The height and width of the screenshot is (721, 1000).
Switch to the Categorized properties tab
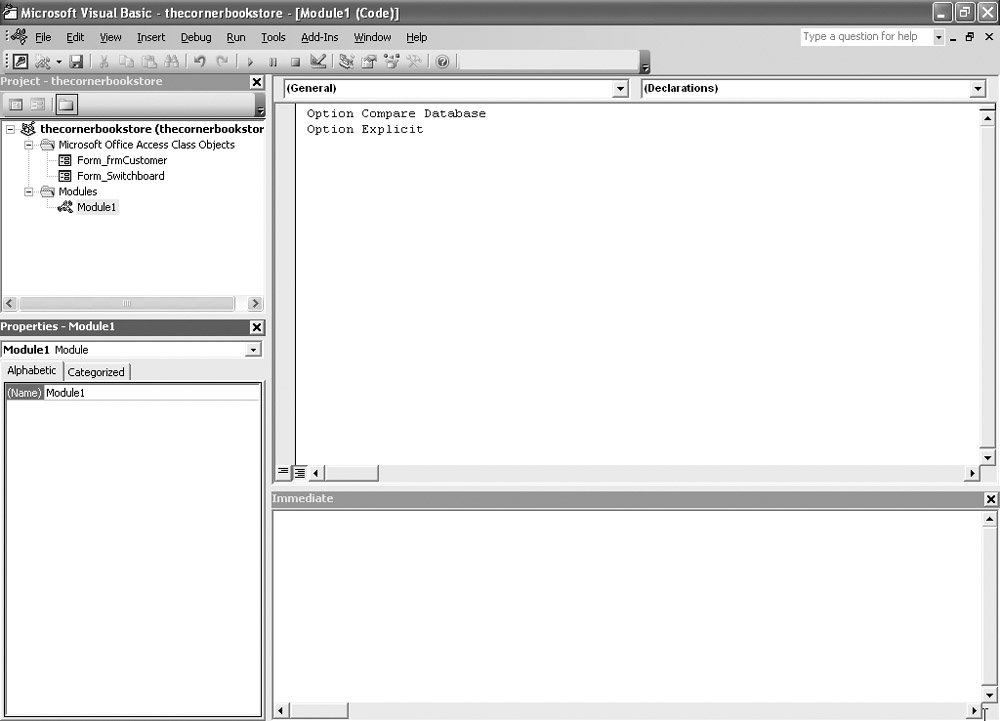[x=96, y=372]
